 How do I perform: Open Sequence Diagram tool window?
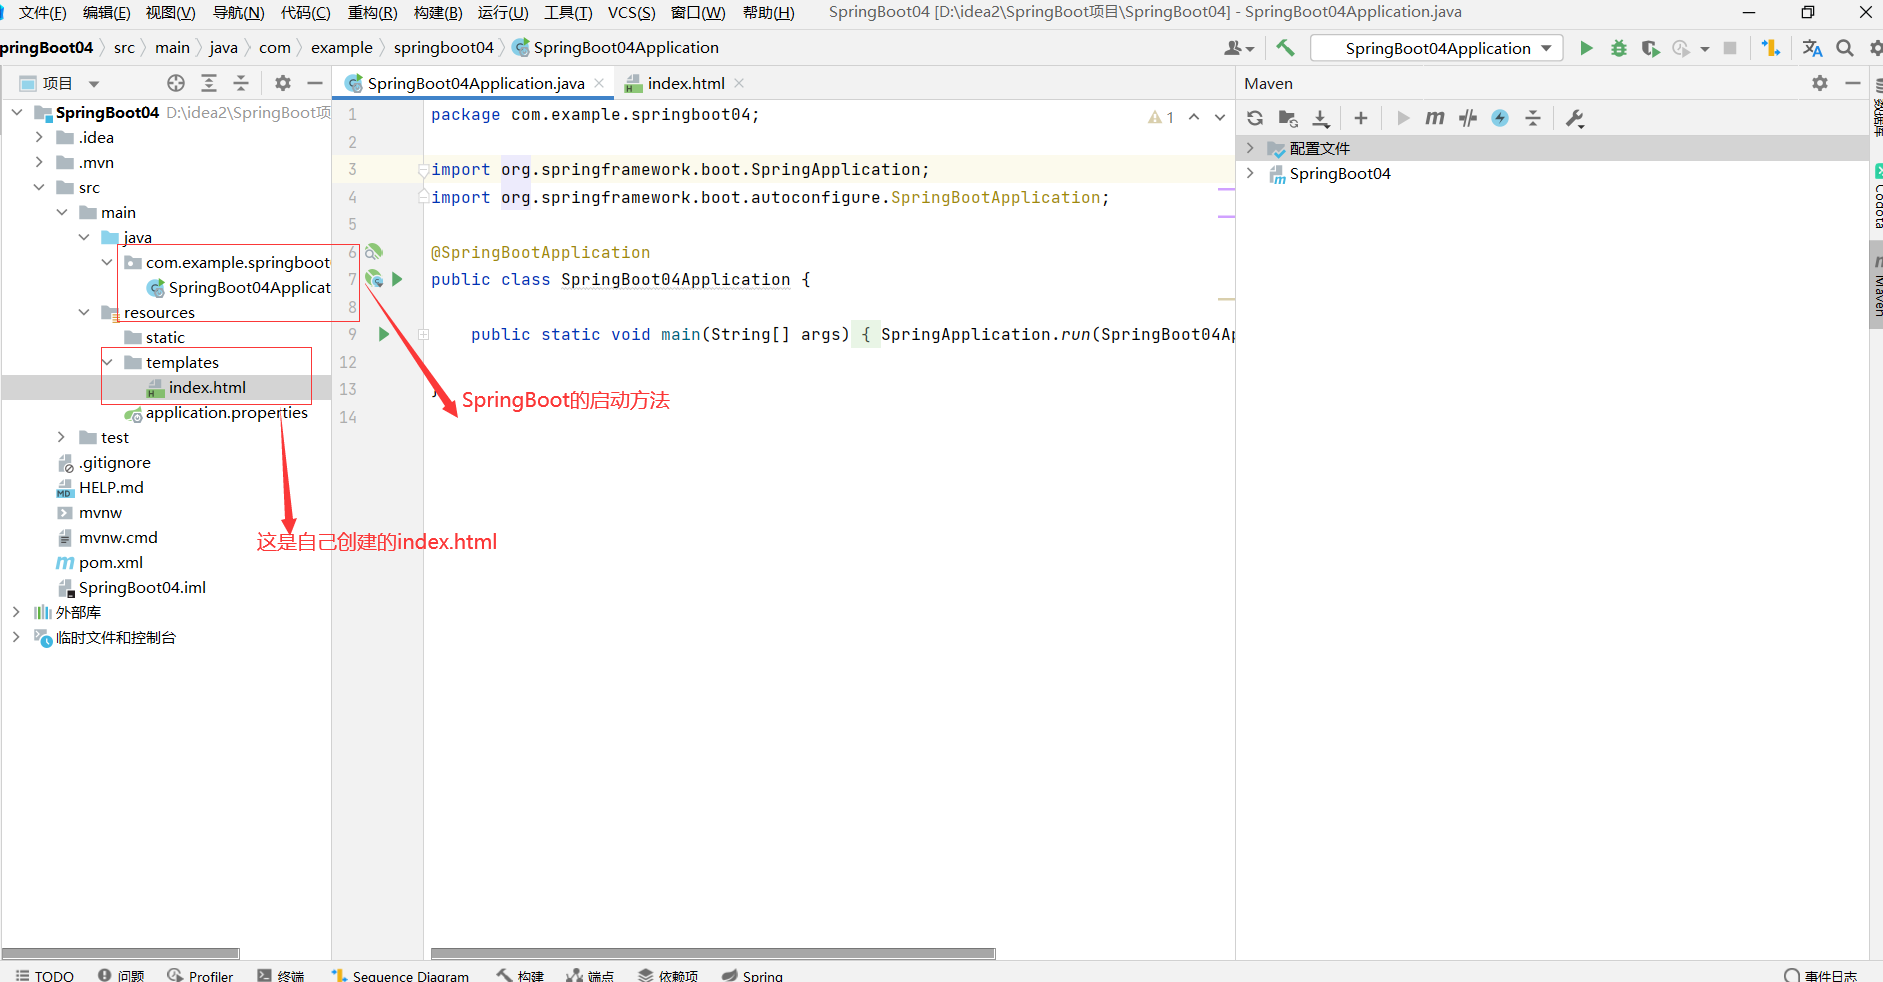[400, 975]
